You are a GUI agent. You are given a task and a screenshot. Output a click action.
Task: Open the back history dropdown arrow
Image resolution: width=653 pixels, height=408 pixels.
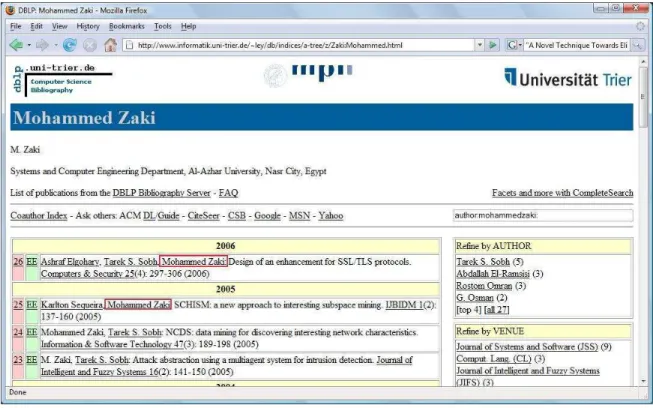(x=29, y=45)
